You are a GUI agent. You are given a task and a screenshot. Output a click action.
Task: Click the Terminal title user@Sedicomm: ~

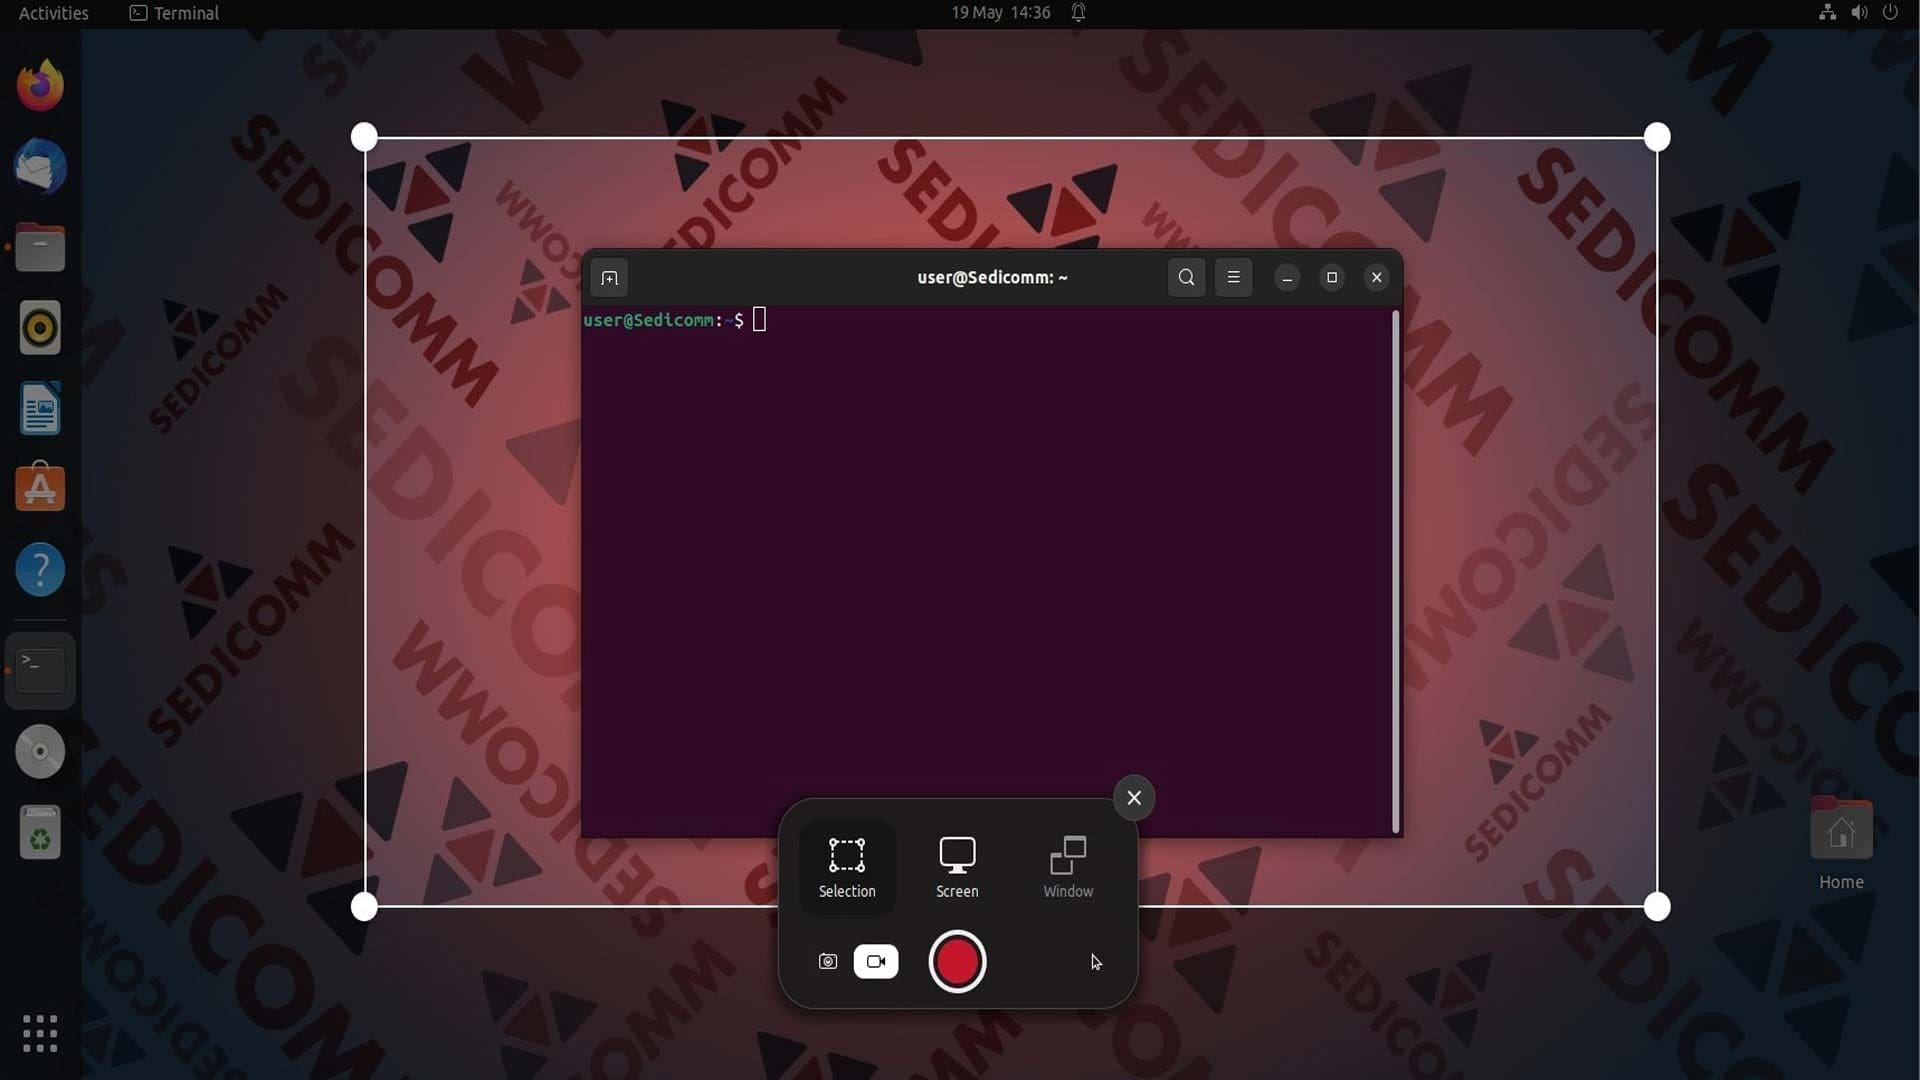[x=992, y=278]
